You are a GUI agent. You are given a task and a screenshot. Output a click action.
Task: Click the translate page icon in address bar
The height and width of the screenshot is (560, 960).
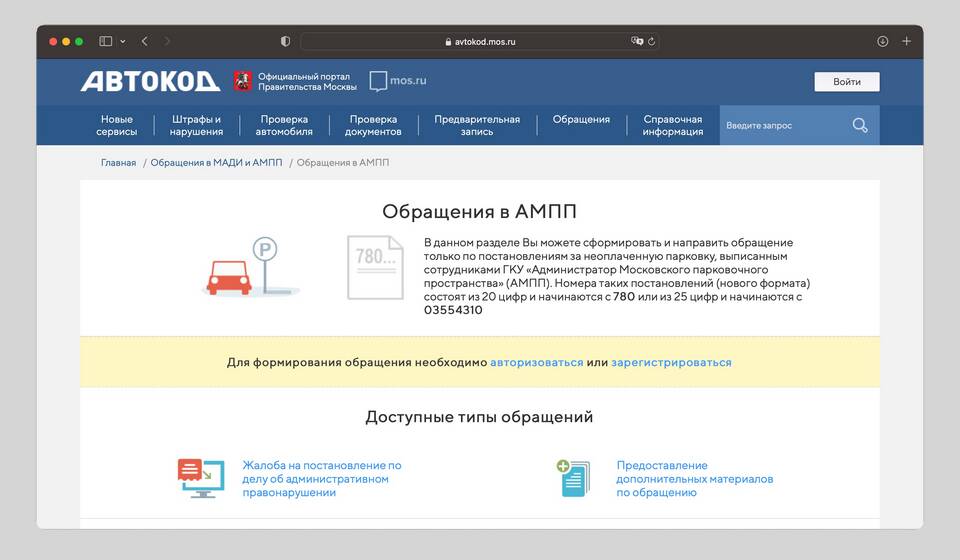pos(636,41)
